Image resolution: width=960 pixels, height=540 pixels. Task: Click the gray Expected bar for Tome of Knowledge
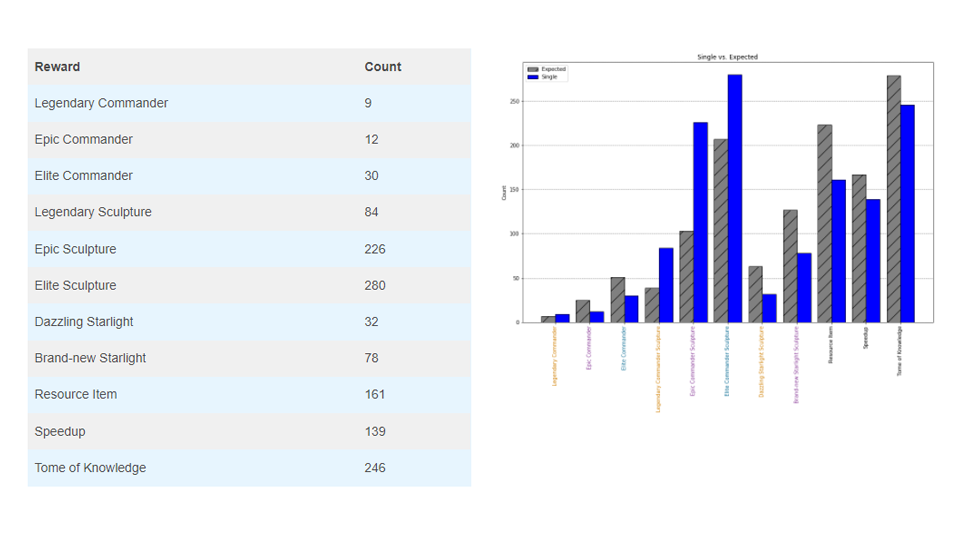[893, 200]
